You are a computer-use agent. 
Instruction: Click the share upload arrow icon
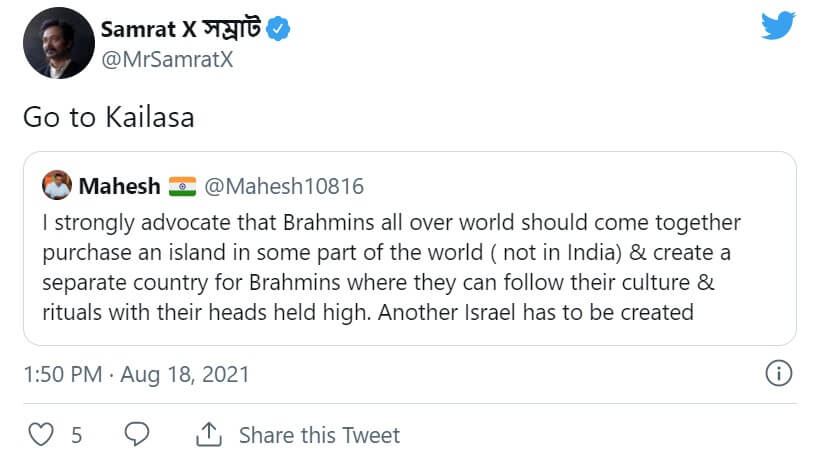tap(208, 435)
